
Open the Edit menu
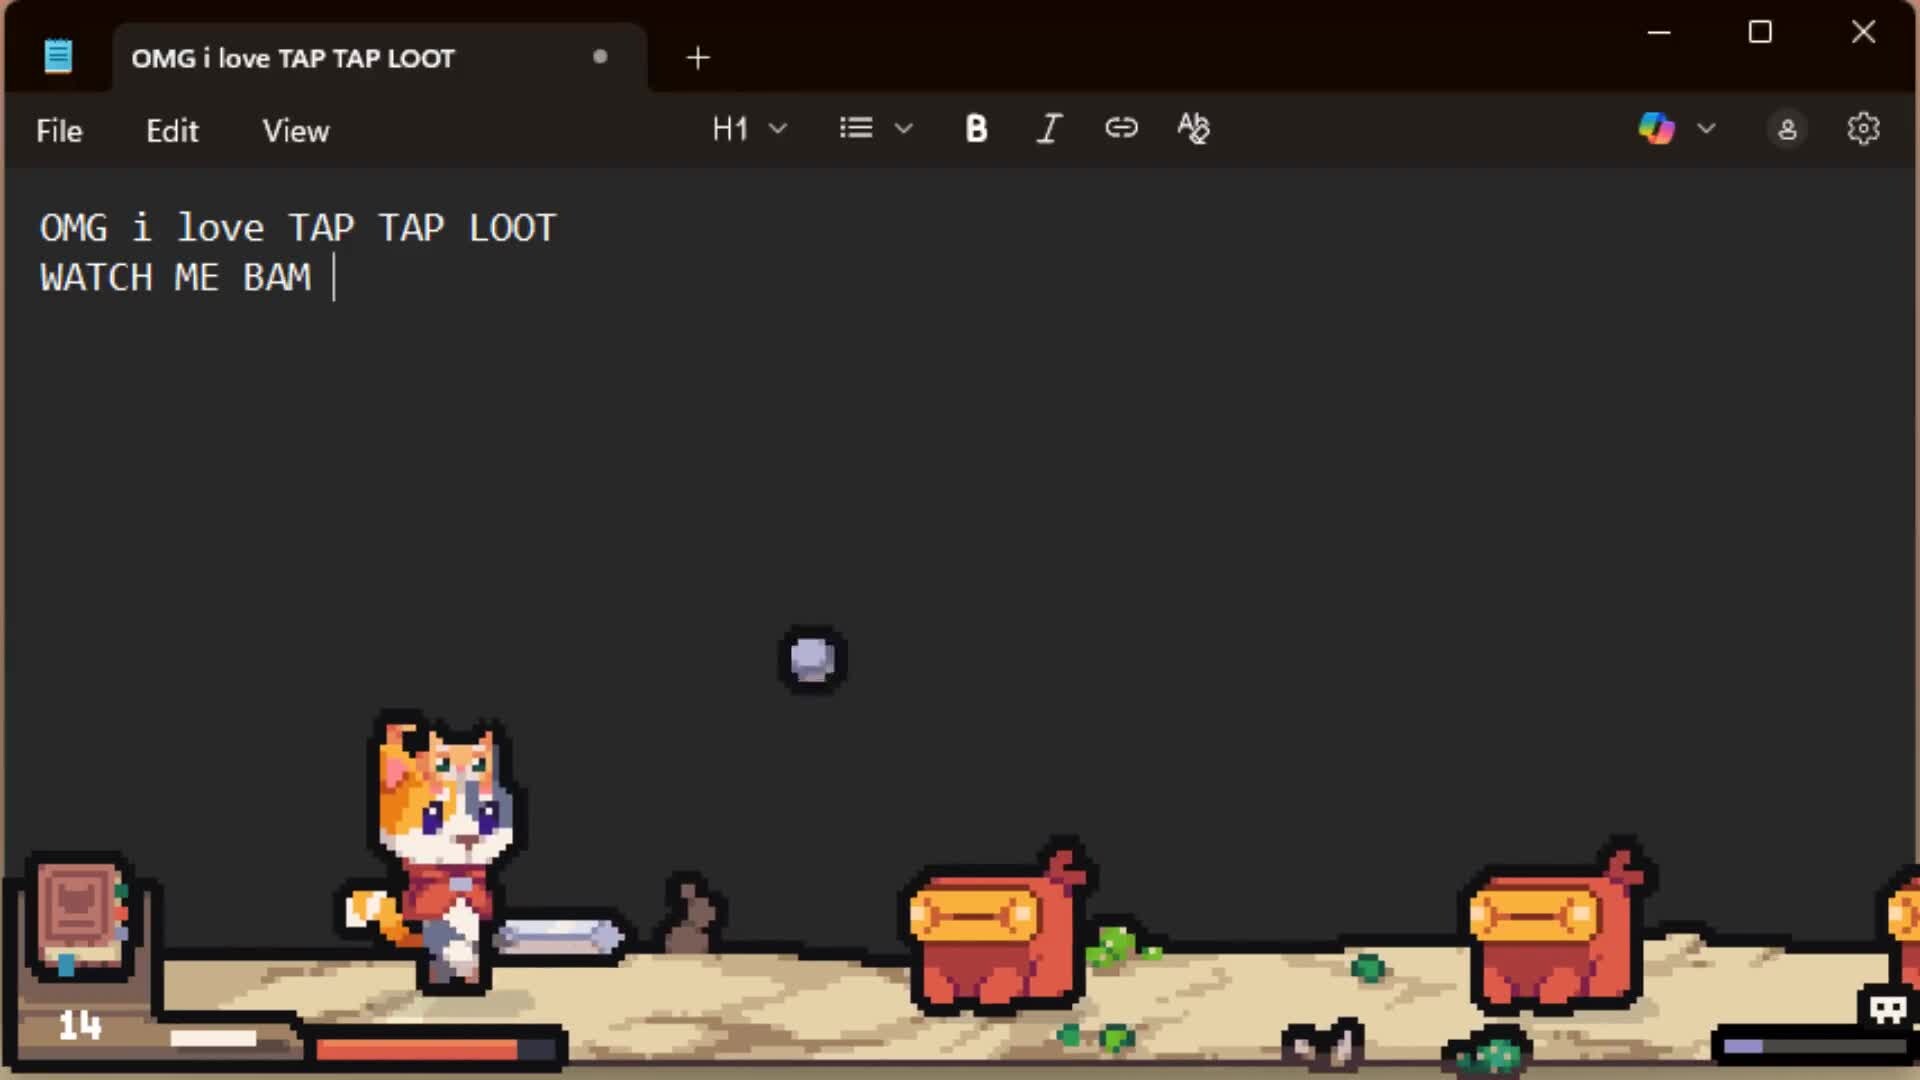point(172,130)
